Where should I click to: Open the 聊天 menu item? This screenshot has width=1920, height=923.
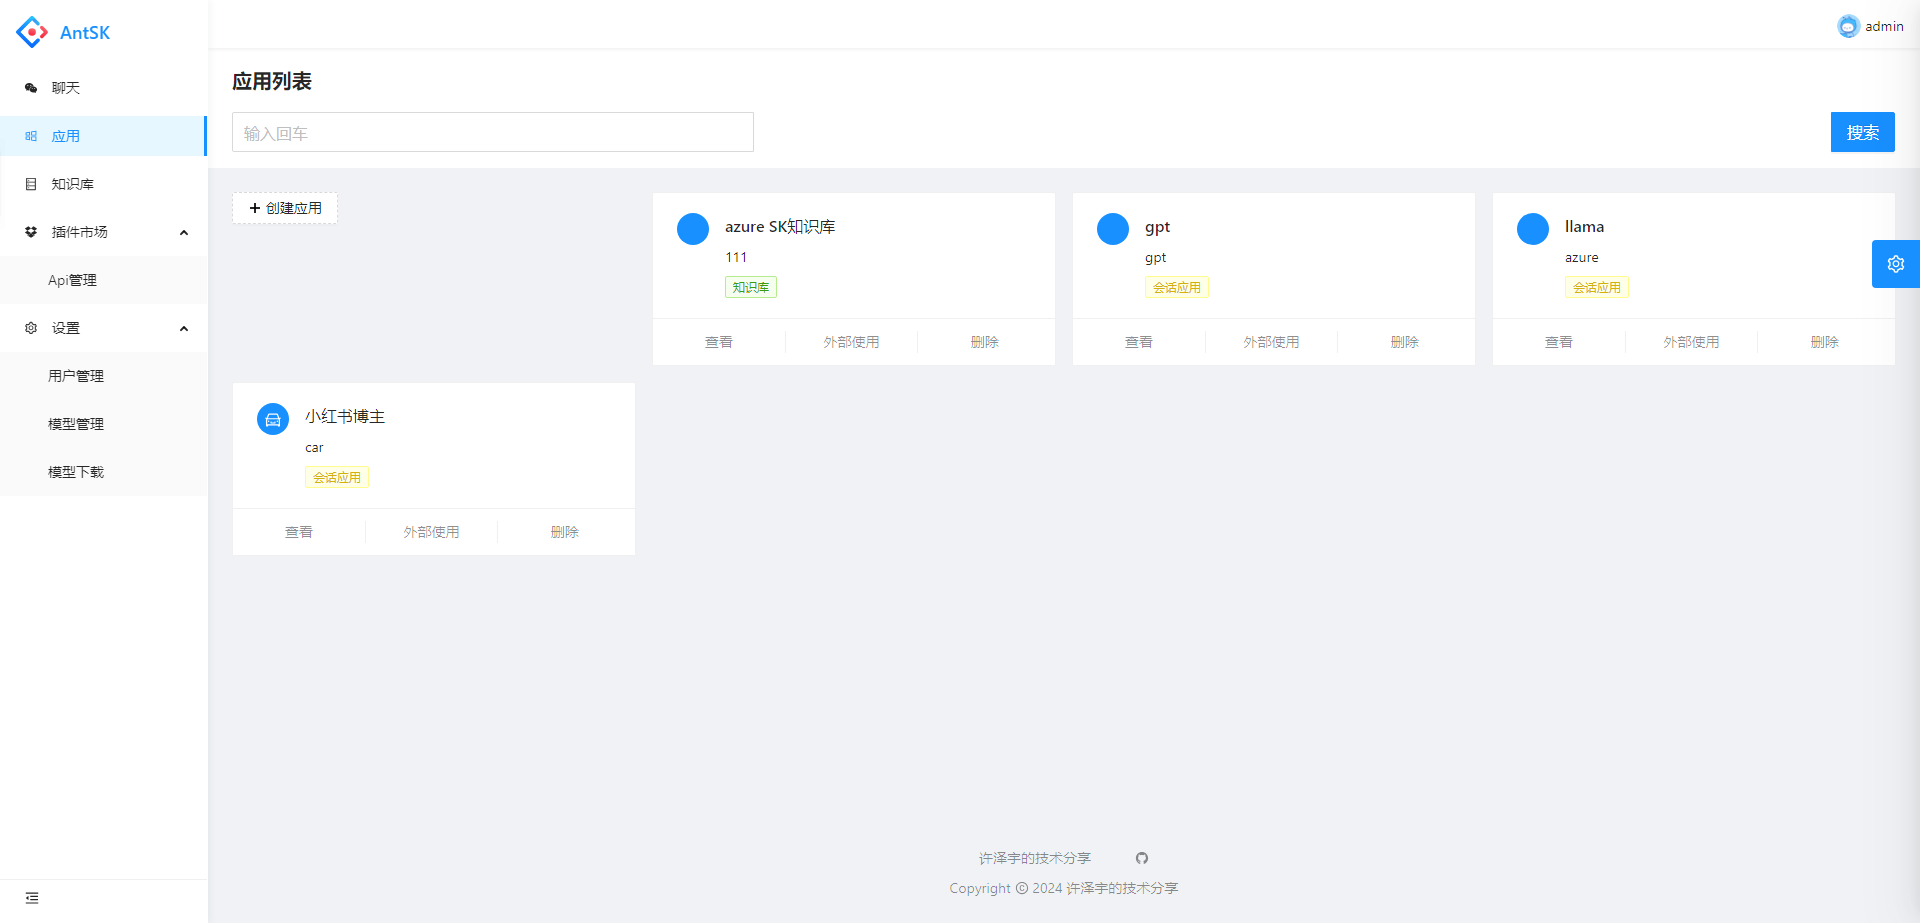66,88
